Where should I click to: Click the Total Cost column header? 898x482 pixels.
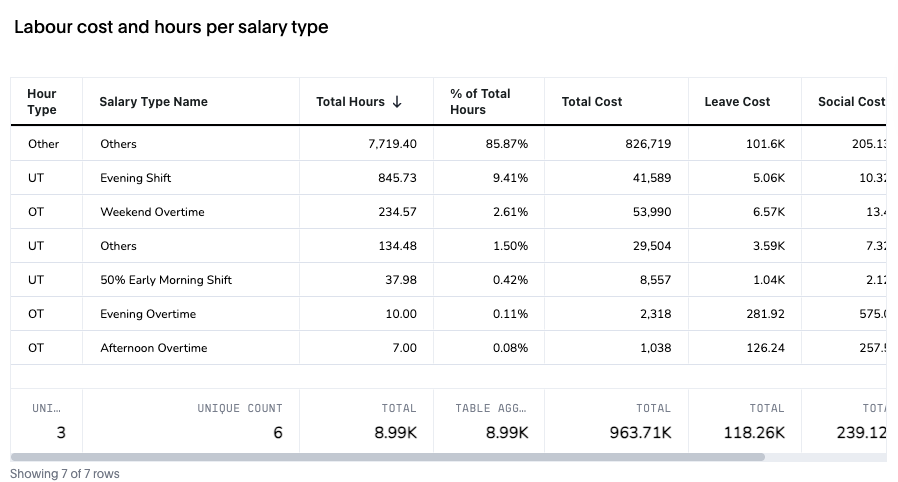click(x=592, y=102)
